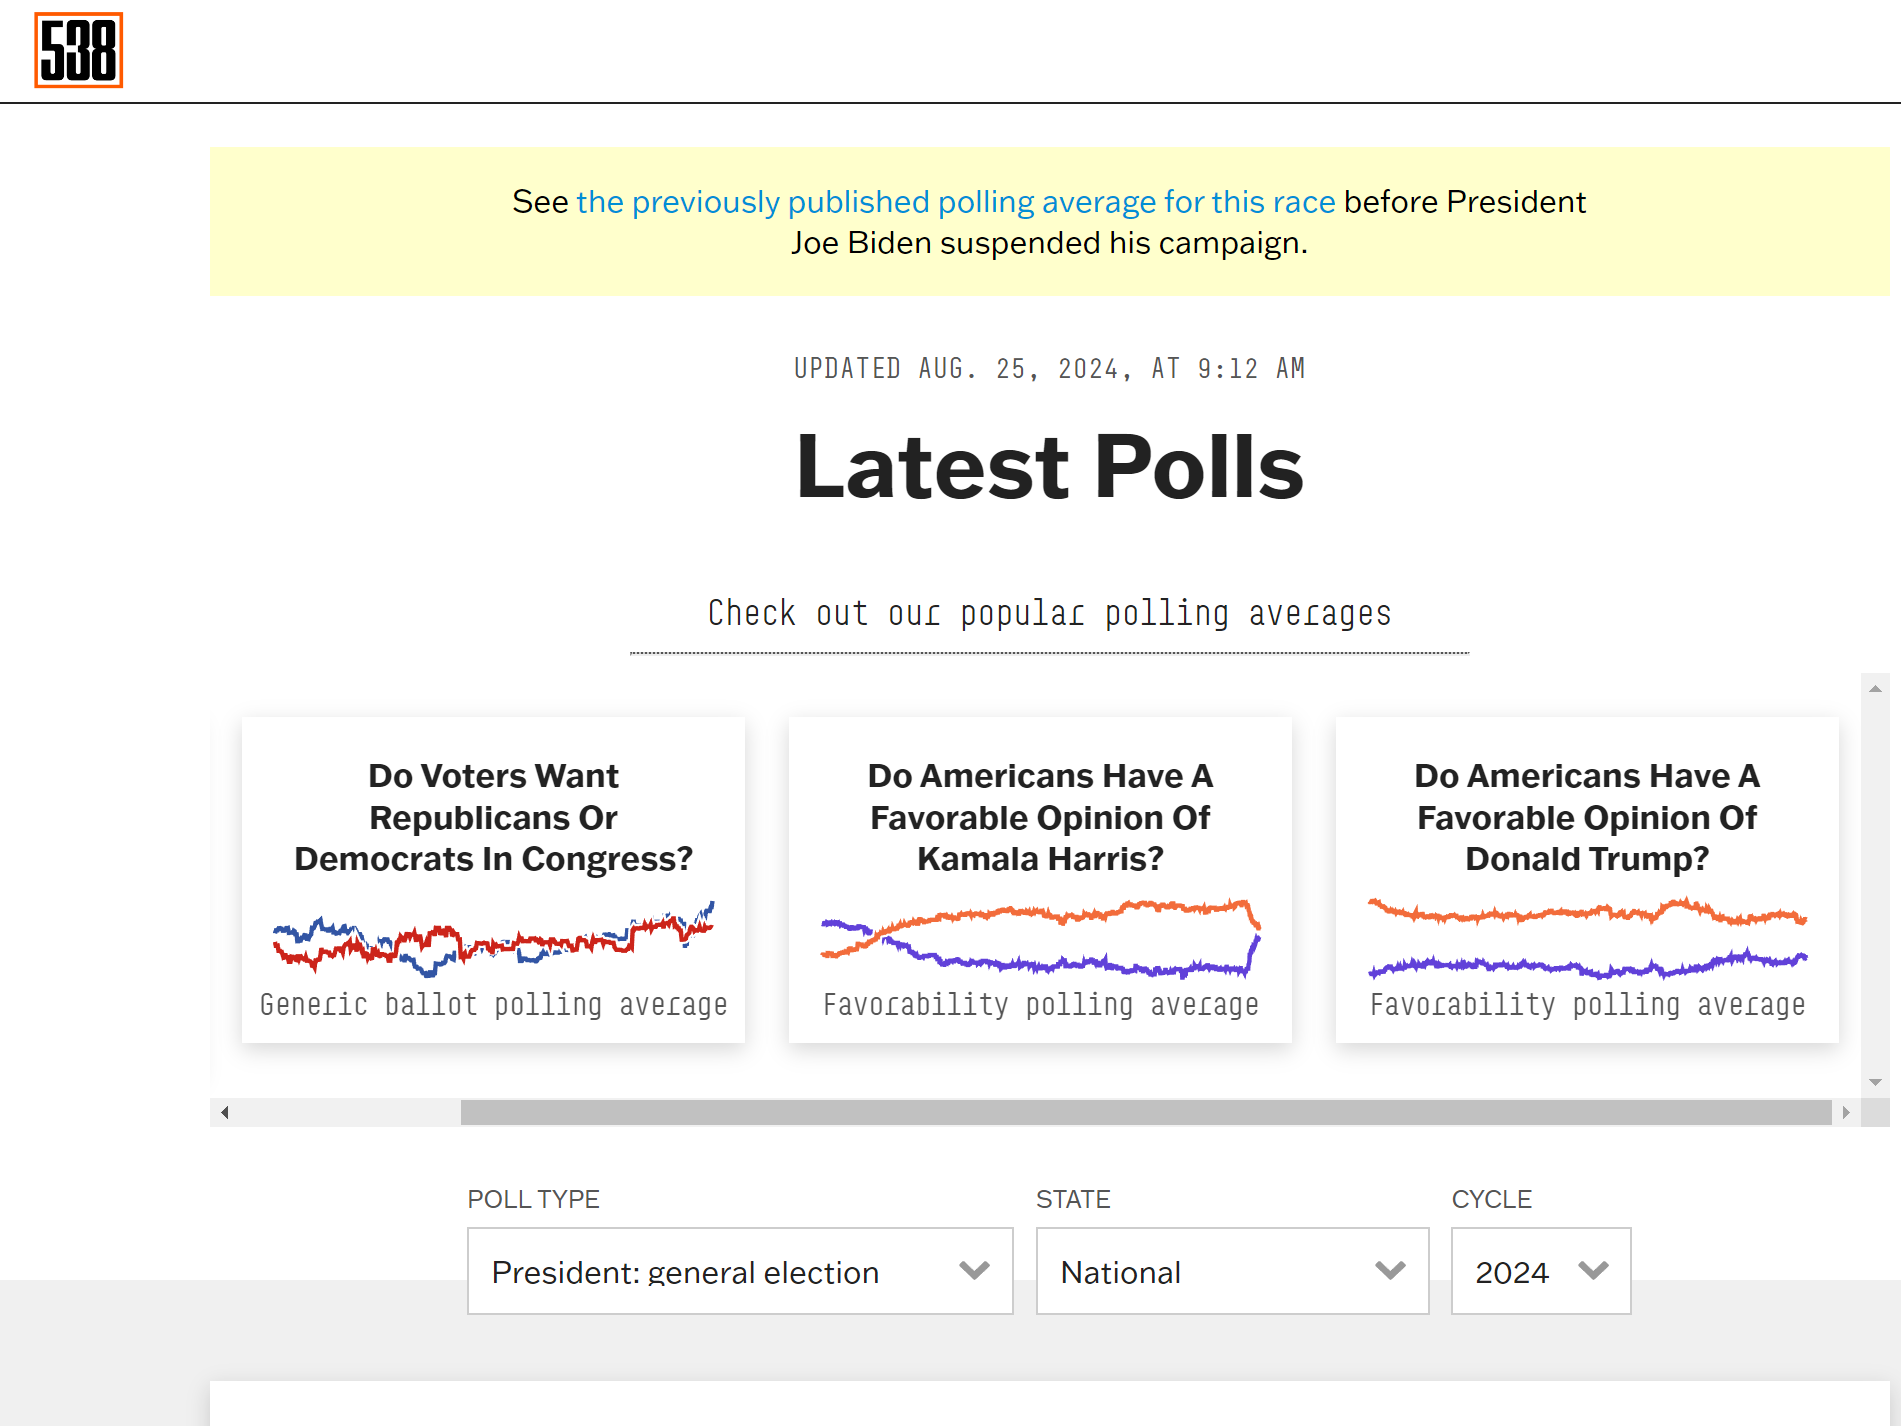The height and width of the screenshot is (1426, 1901).
Task: Click the 538 logo icon
Action: coord(79,50)
